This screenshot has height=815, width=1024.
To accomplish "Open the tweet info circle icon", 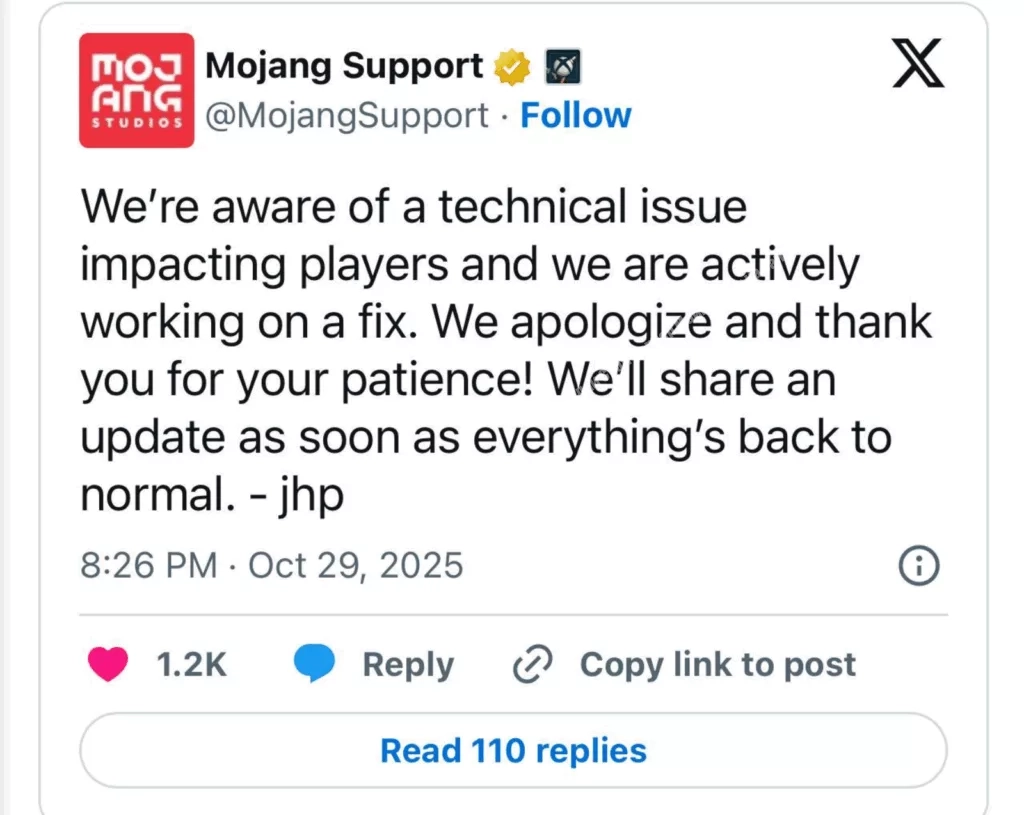I will point(919,567).
